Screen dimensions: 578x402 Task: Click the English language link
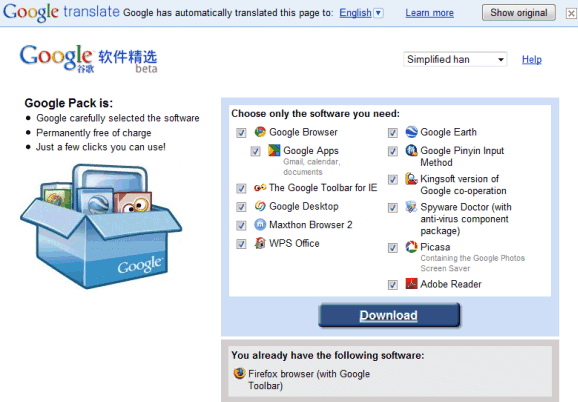[x=355, y=13]
